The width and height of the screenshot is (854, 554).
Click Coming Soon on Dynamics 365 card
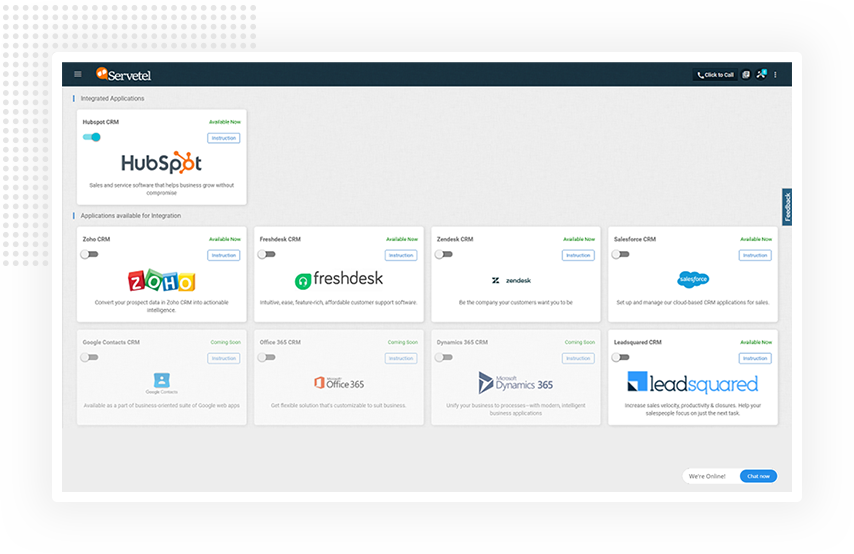580,342
